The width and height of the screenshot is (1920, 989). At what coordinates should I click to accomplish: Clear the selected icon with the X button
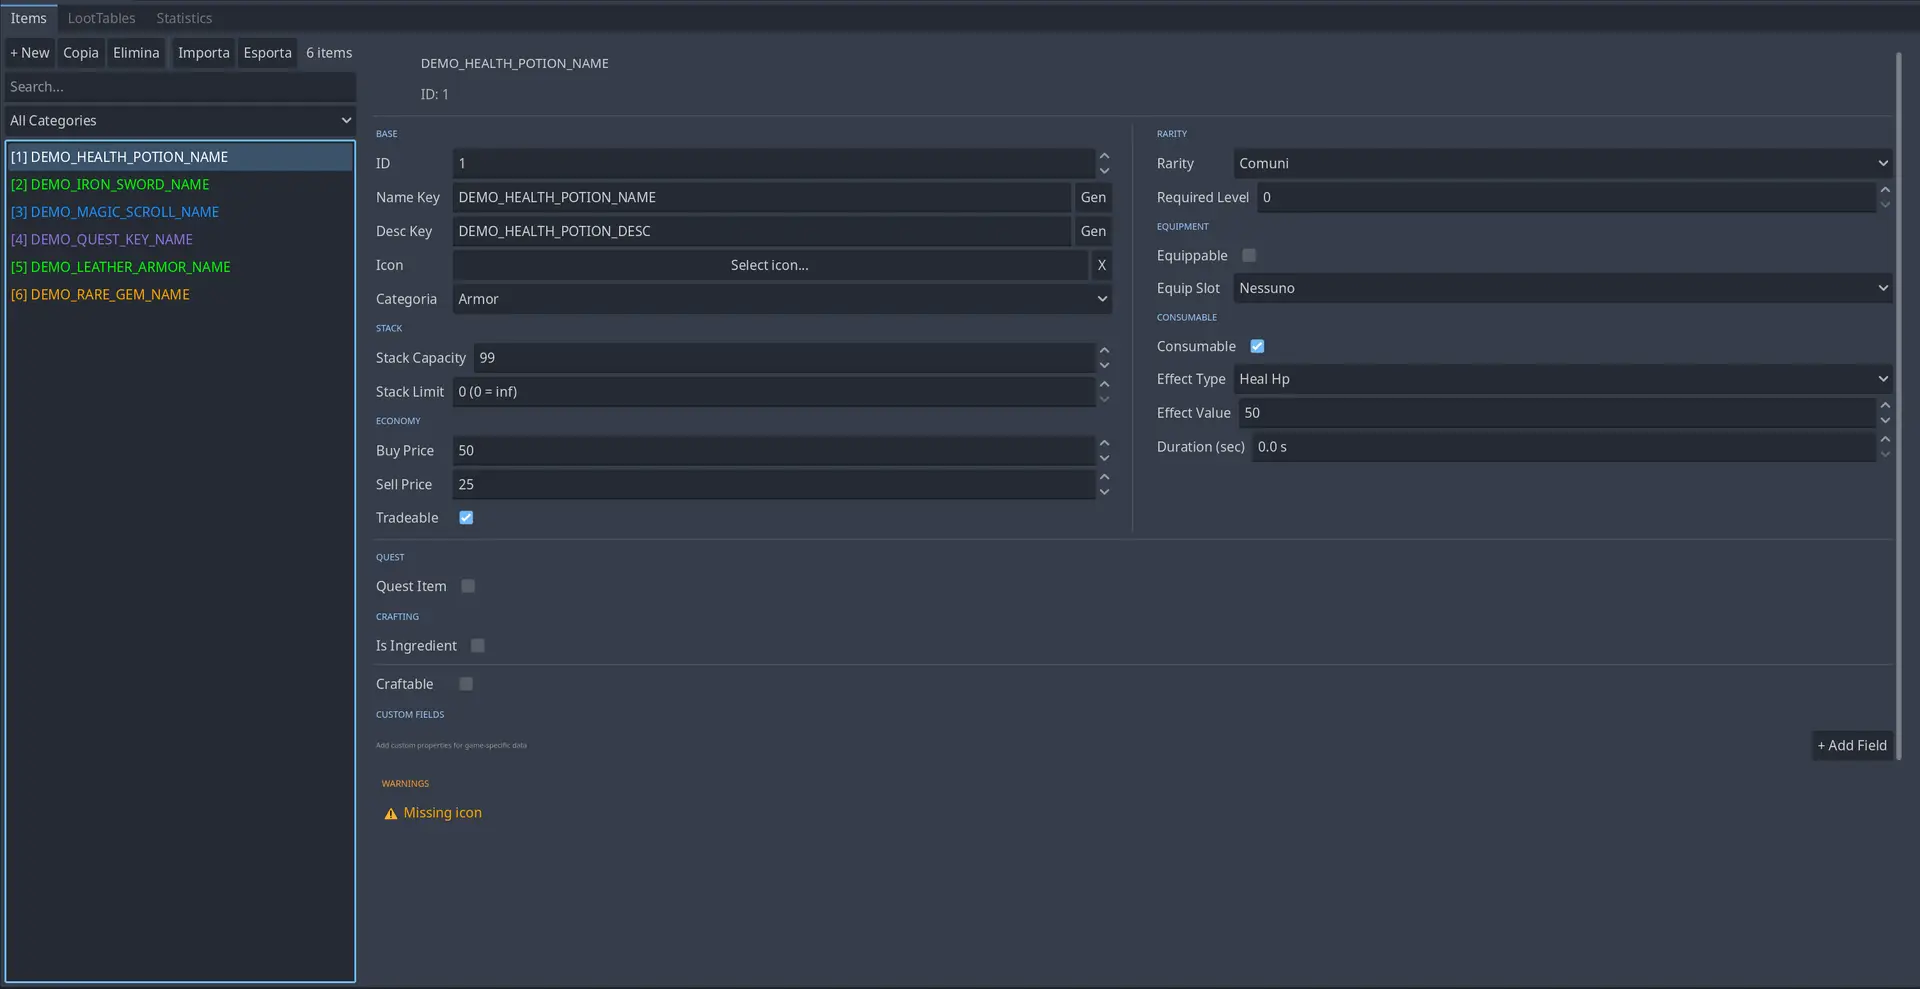click(1102, 265)
